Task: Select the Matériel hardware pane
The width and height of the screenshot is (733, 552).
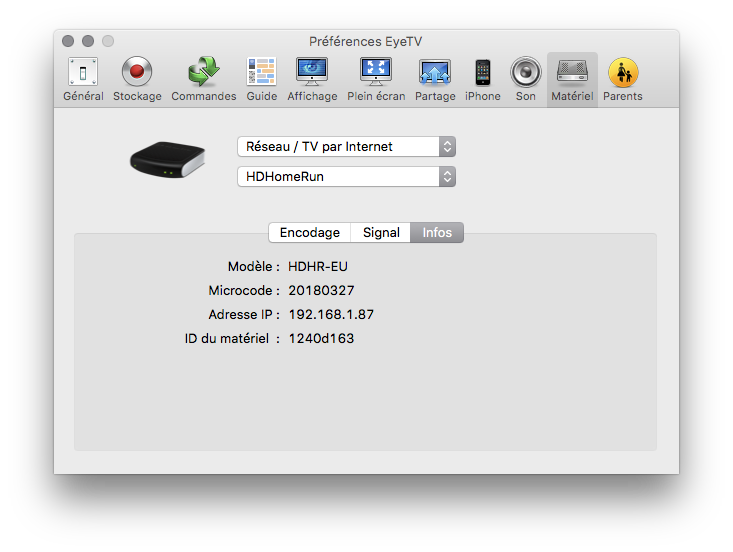Action: click(572, 79)
